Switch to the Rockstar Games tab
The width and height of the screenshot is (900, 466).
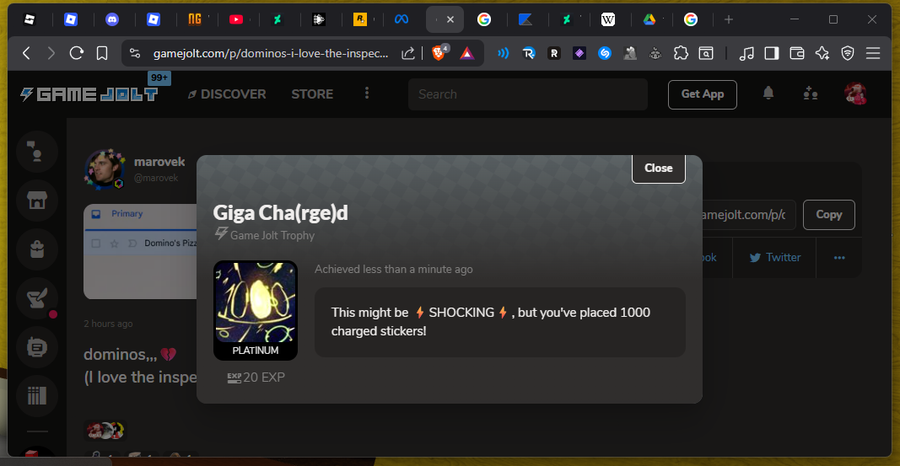[x=360, y=20]
